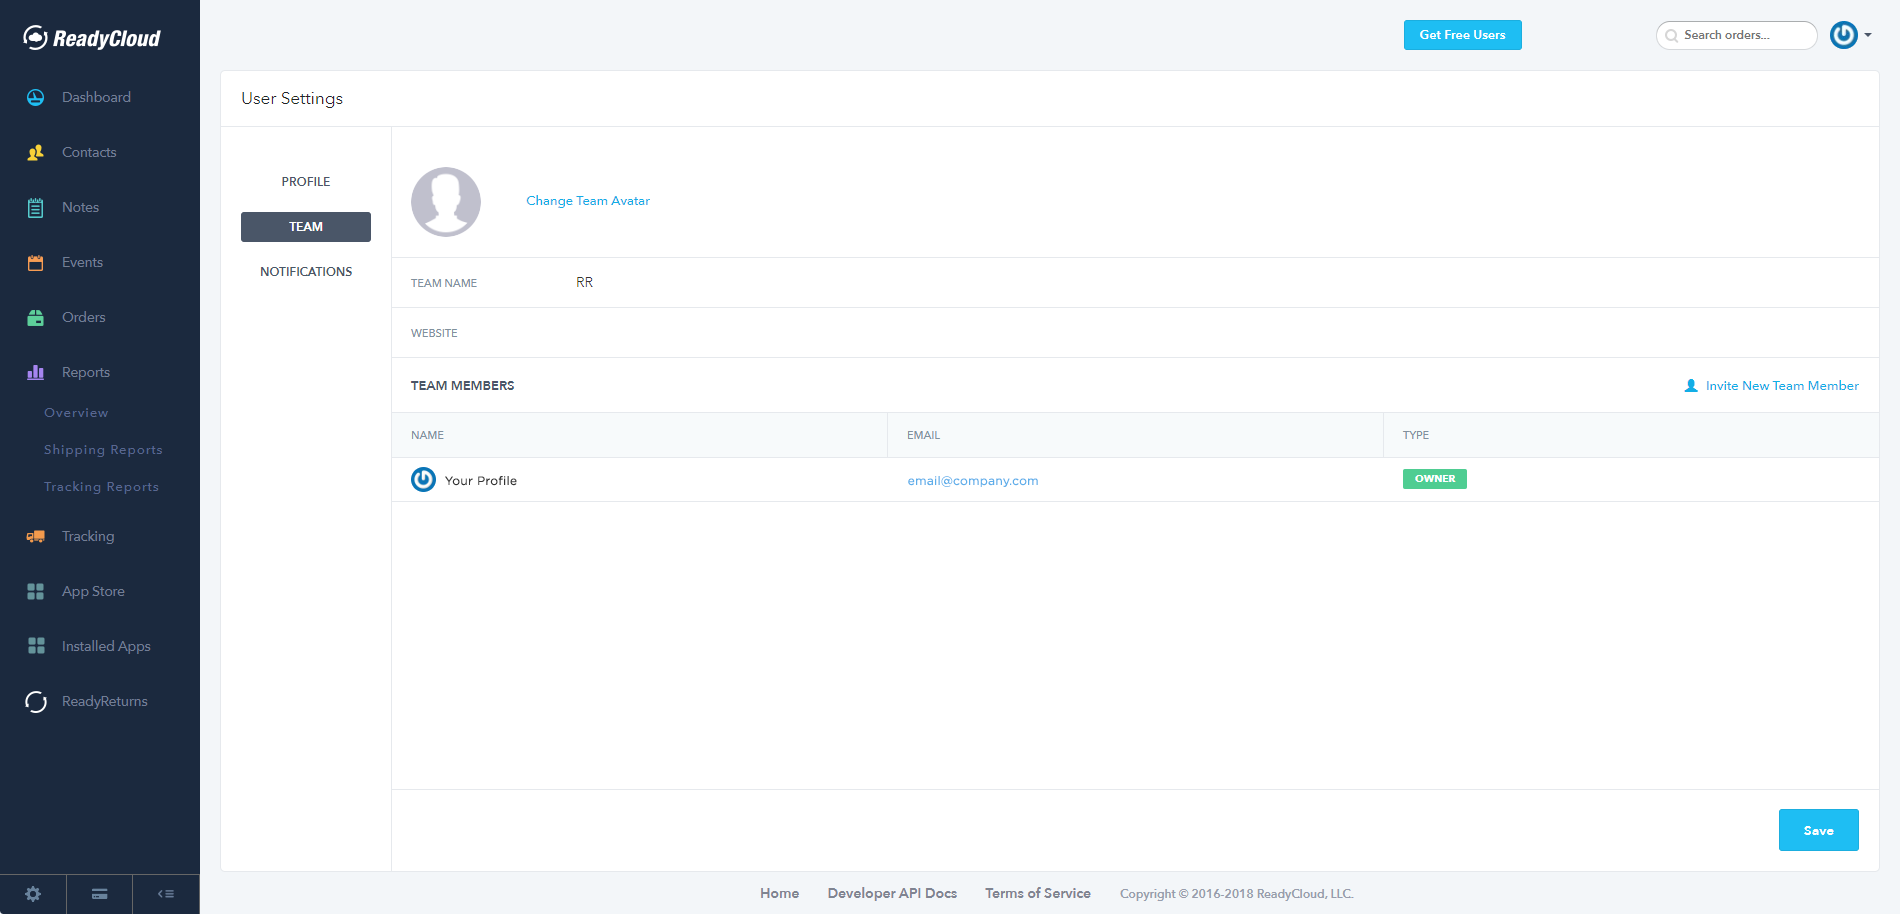Go to Notes in the sidebar
Viewport: 1900px width, 914px height.
pos(80,207)
